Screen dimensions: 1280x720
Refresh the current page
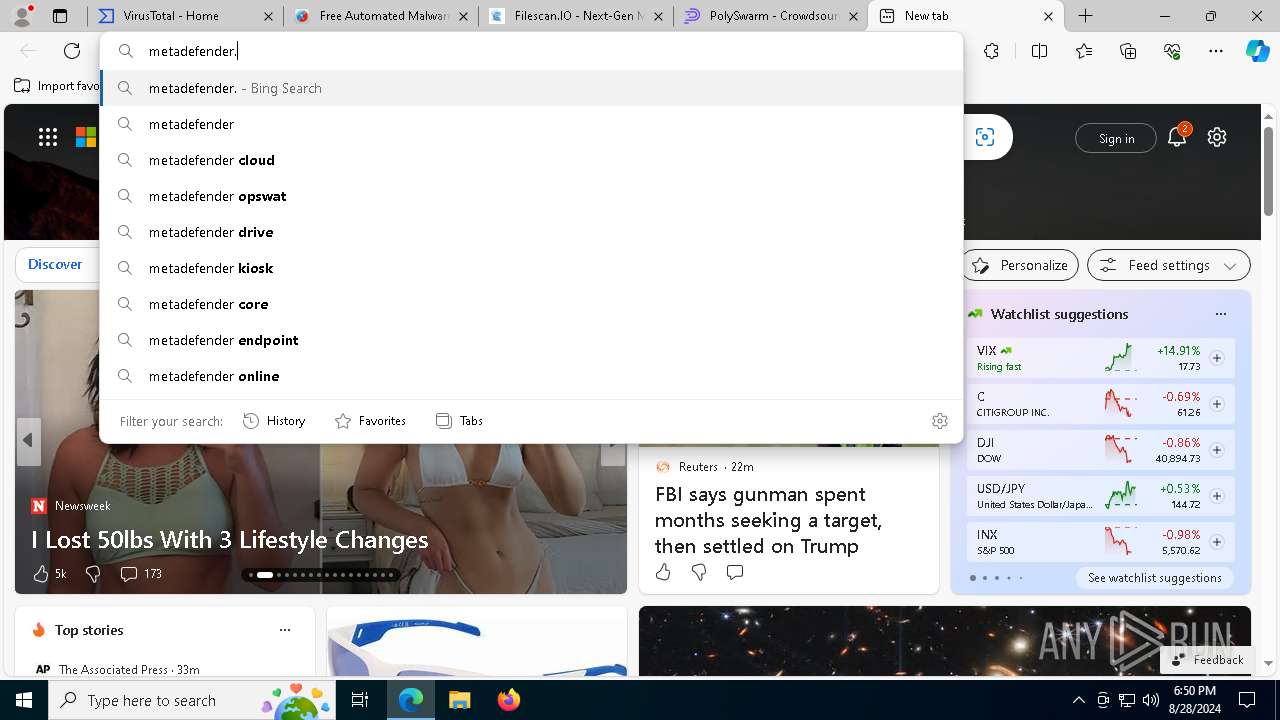pos(72,51)
